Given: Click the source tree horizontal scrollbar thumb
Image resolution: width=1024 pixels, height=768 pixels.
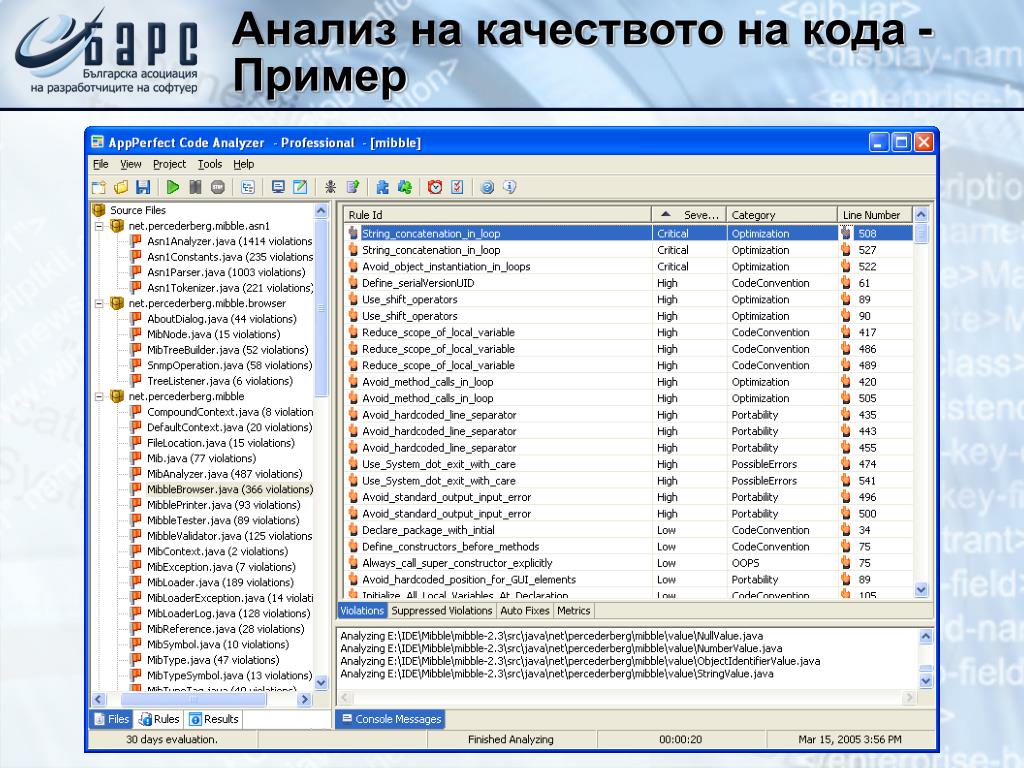Looking at the screenshot, I should tap(193, 699).
